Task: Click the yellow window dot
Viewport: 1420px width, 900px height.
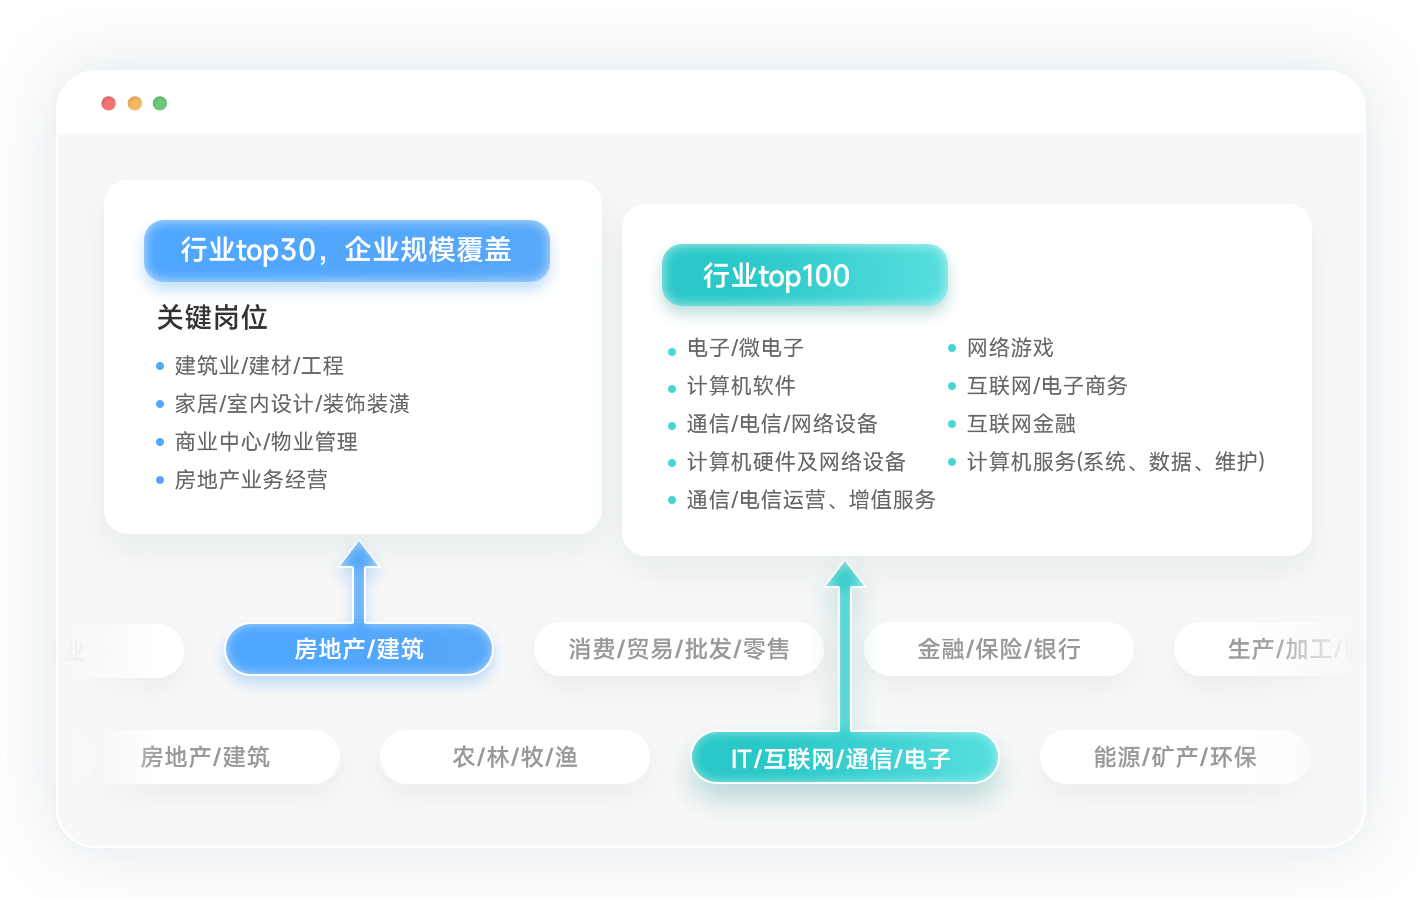Action: pyautogui.click(x=135, y=103)
